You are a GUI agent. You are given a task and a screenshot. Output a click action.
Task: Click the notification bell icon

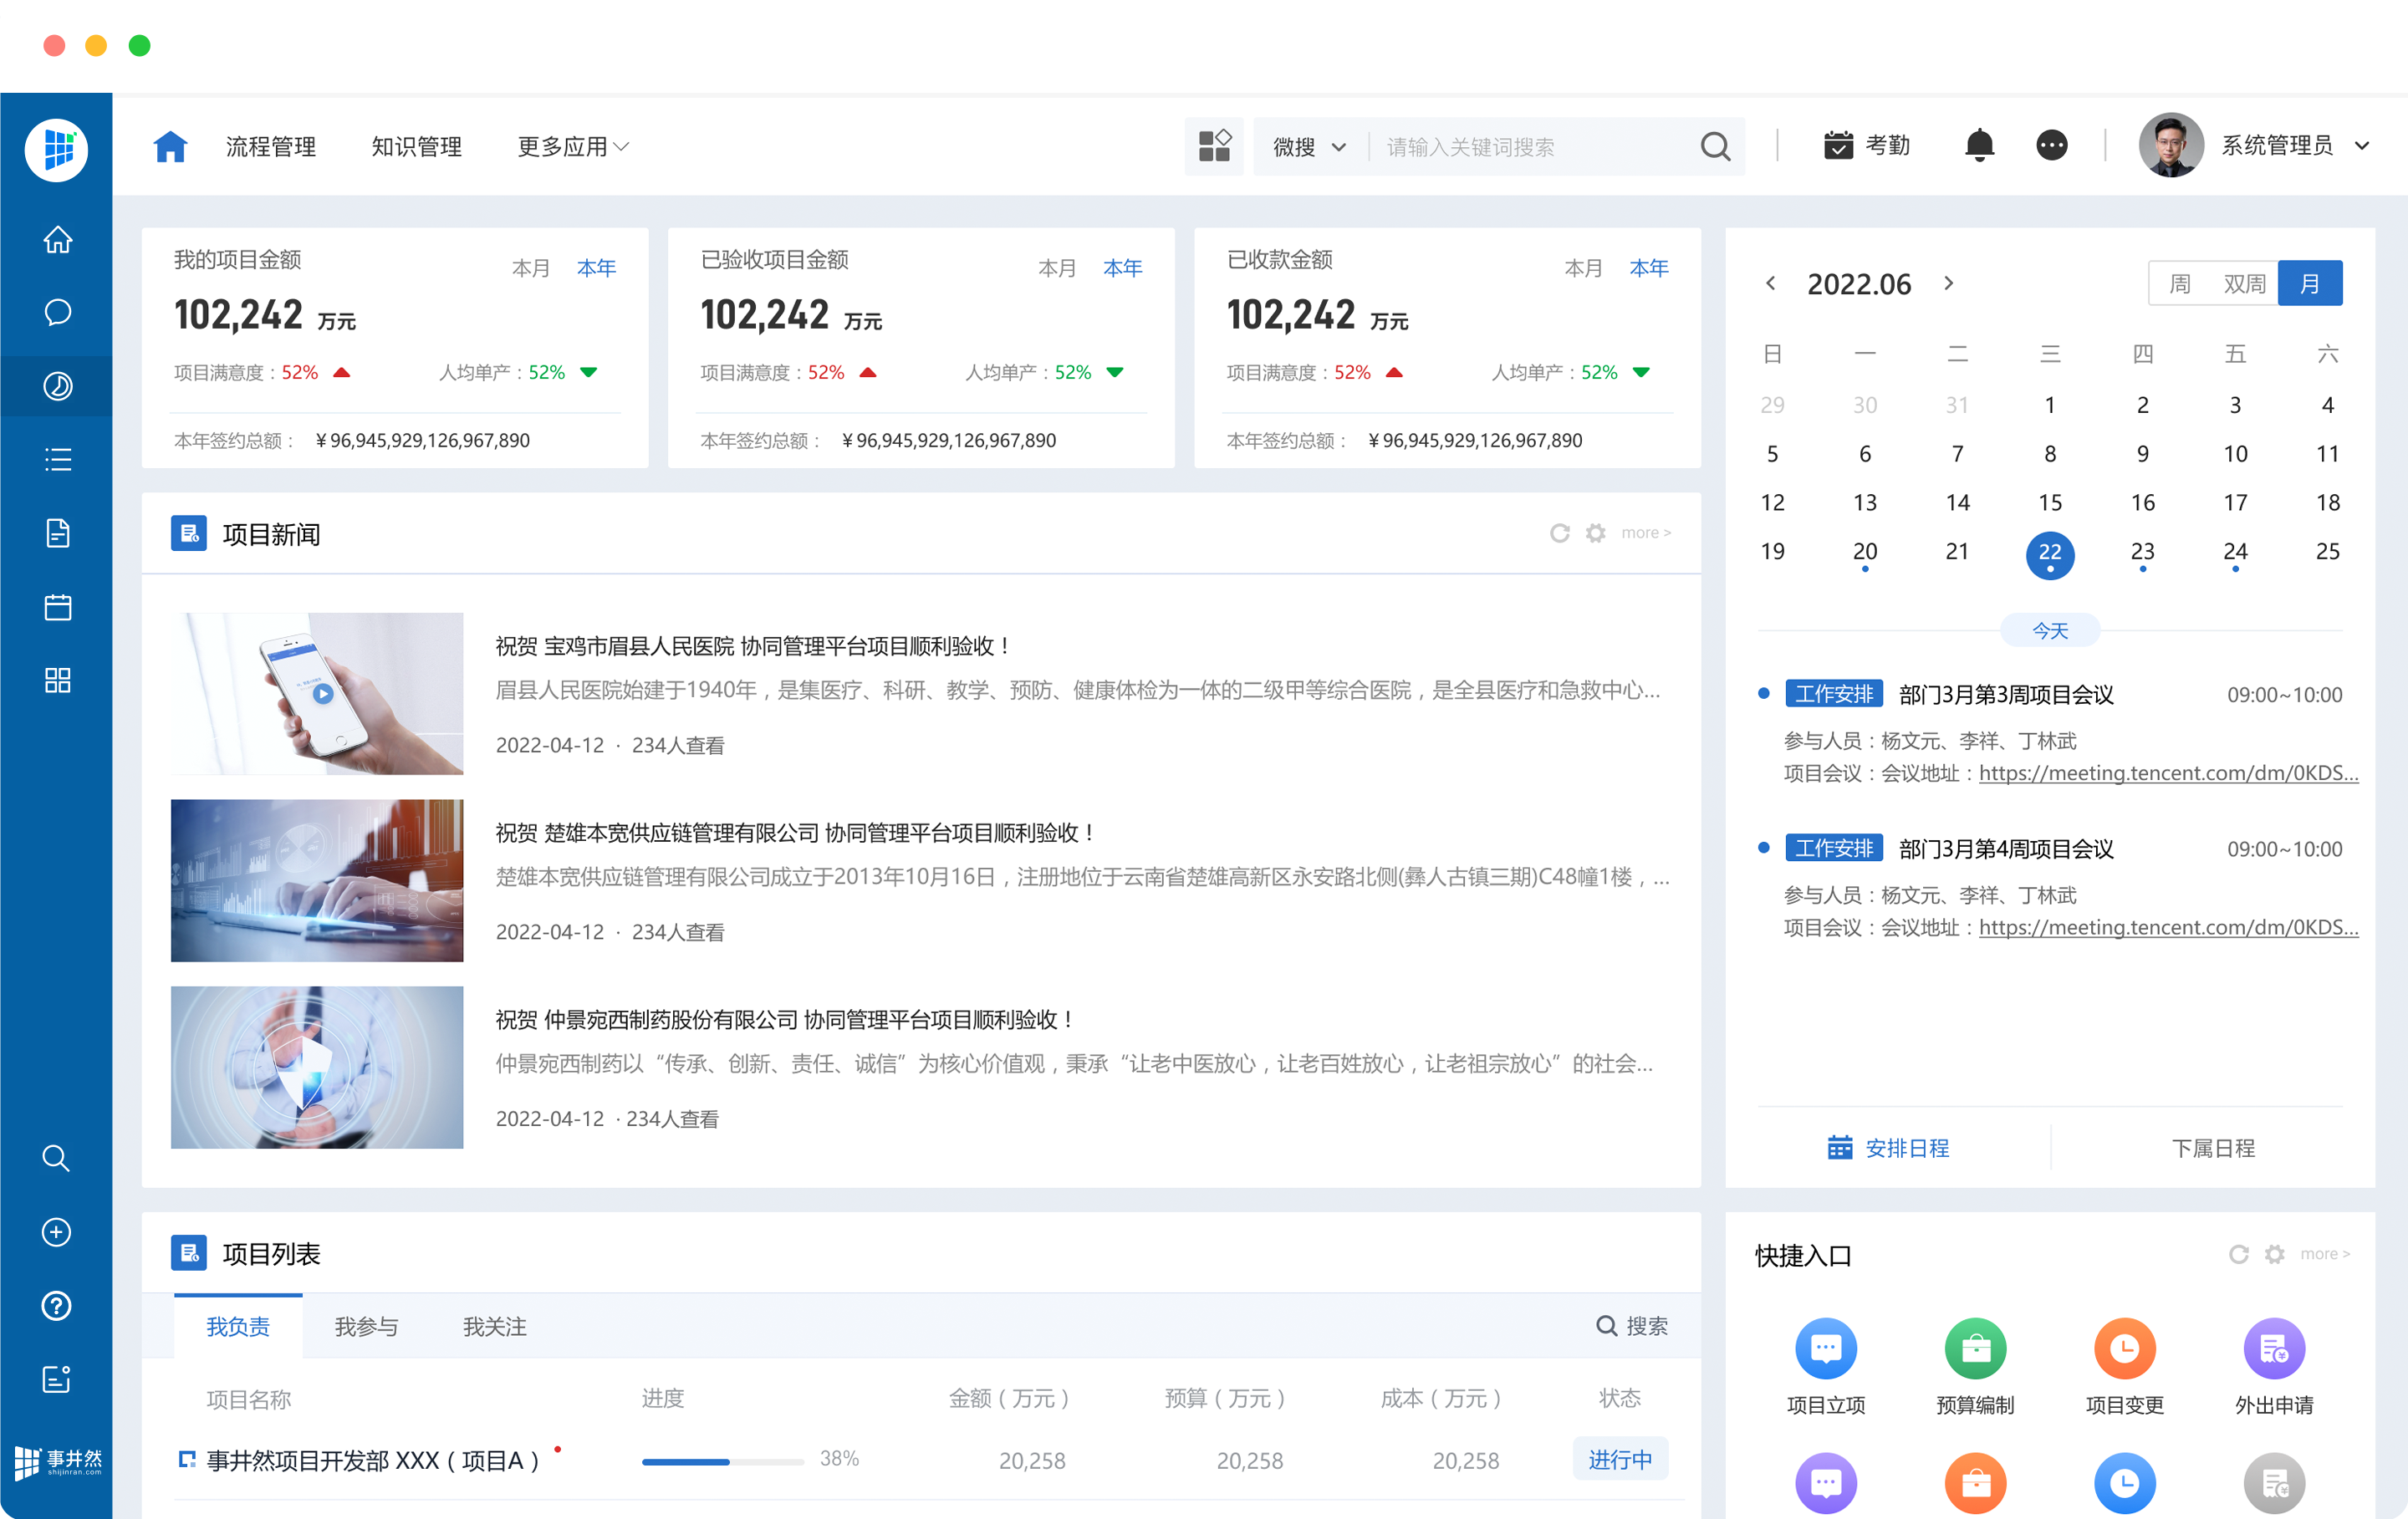point(1978,146)
